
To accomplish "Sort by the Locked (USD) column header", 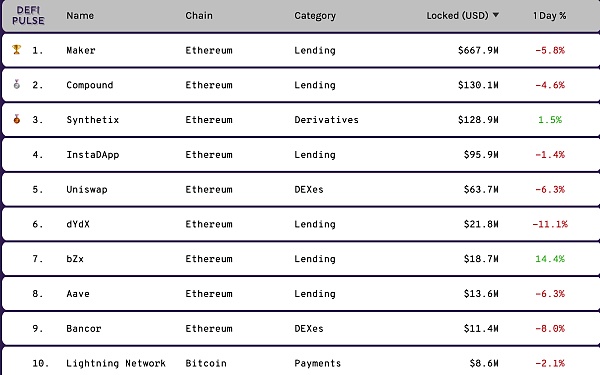I will click(457, 16).
